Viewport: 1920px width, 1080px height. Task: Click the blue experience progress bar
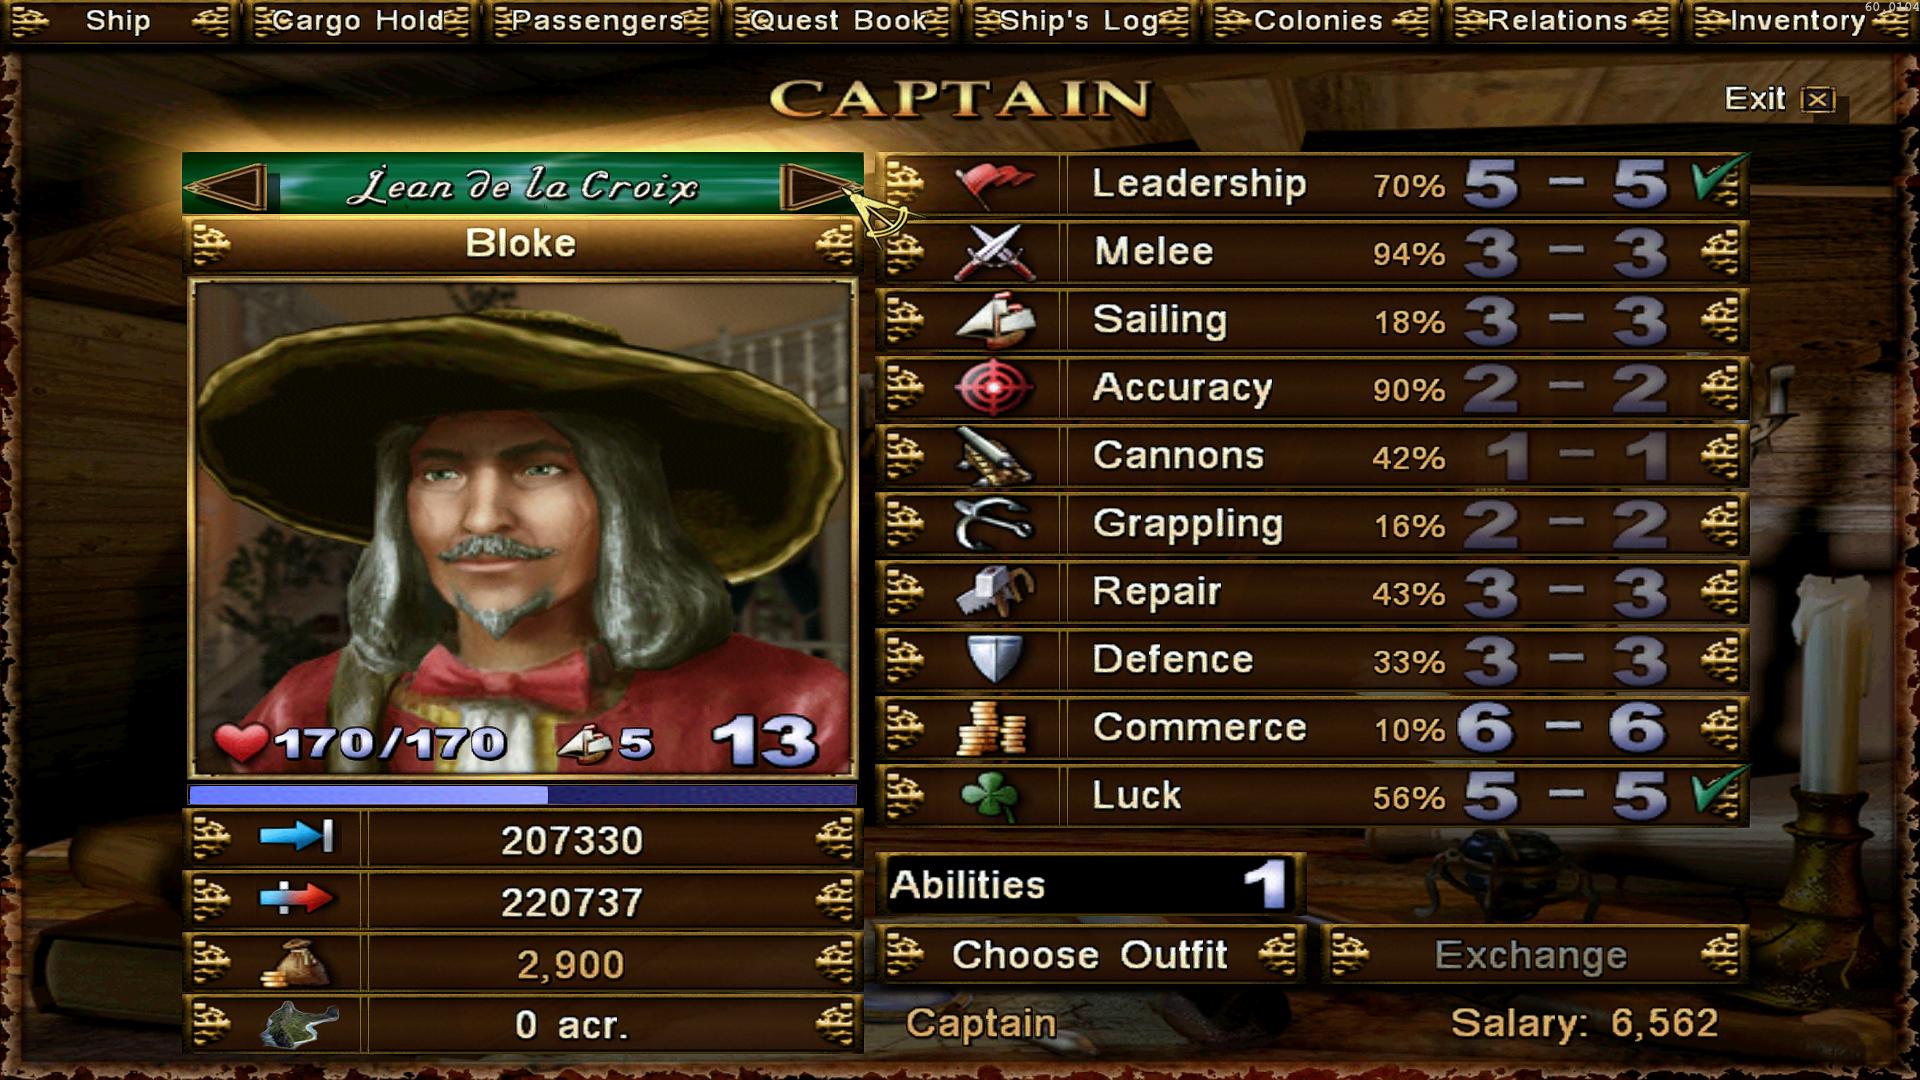pos(523,795)
